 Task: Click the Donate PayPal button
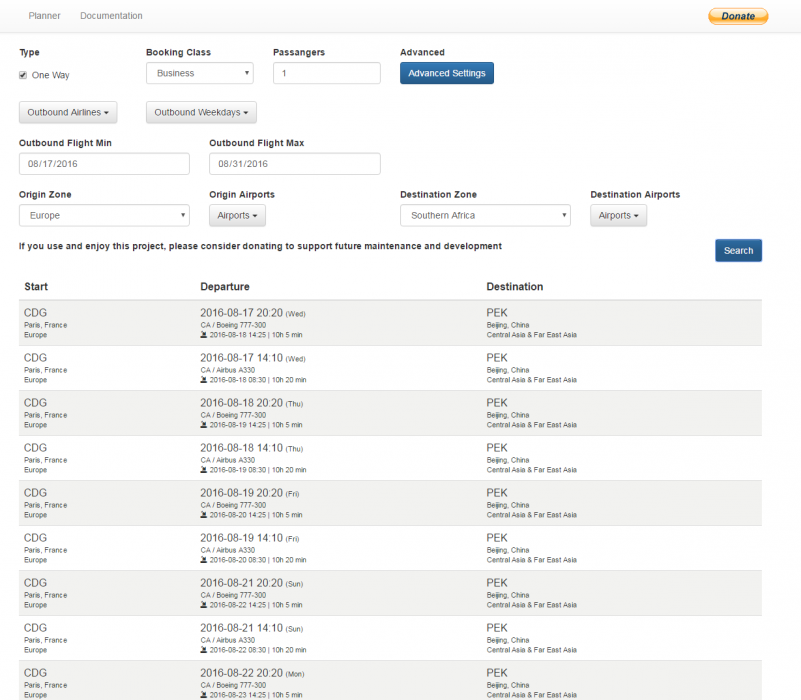[x=738, y=16]
